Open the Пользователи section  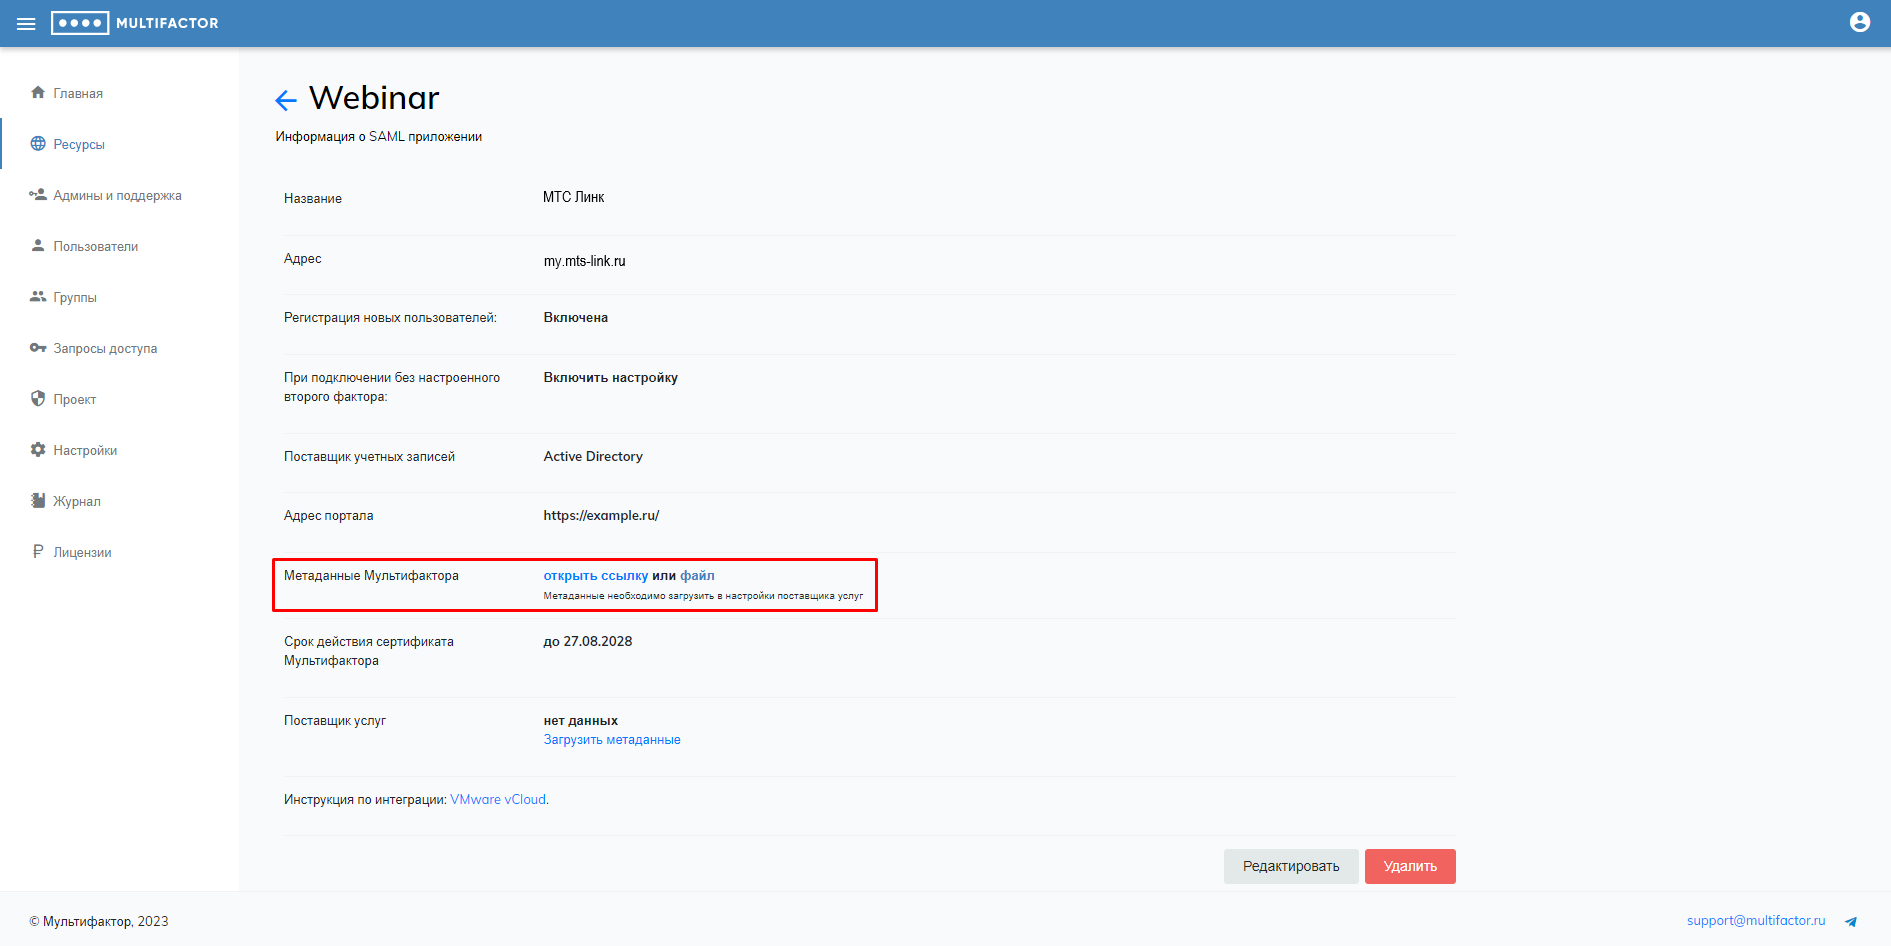point(96,246)
